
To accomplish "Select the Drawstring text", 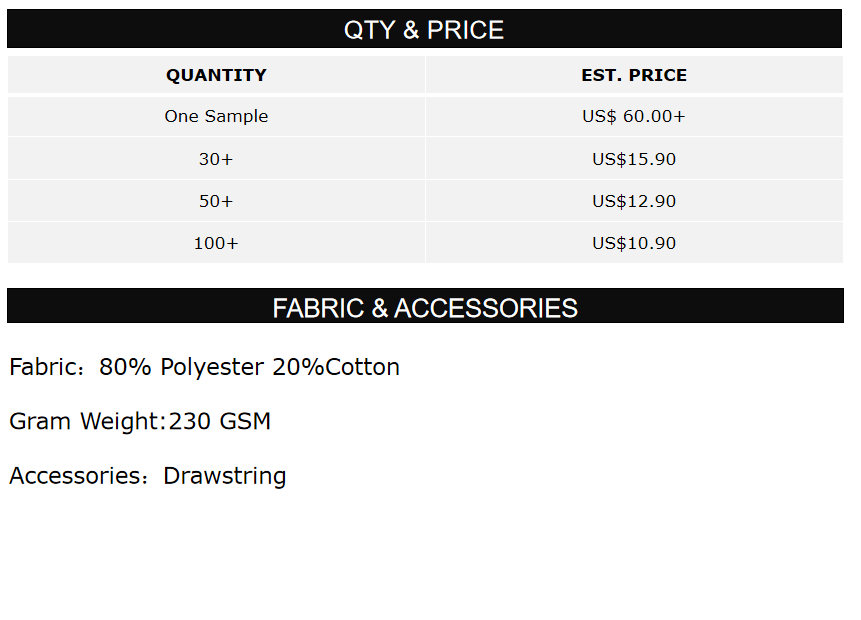I will 225,475.
